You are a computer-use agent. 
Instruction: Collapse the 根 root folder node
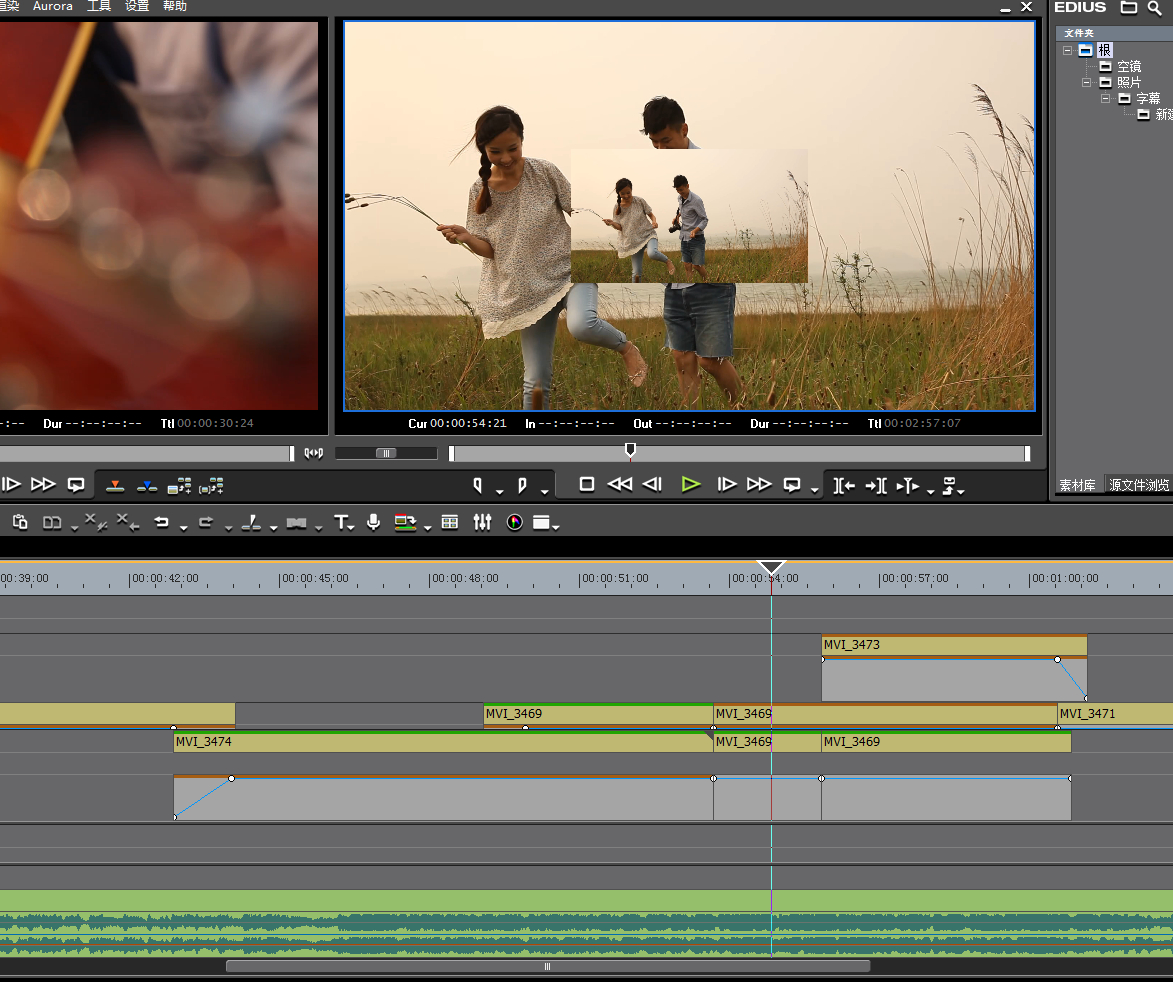click(x=1068, y=50)
